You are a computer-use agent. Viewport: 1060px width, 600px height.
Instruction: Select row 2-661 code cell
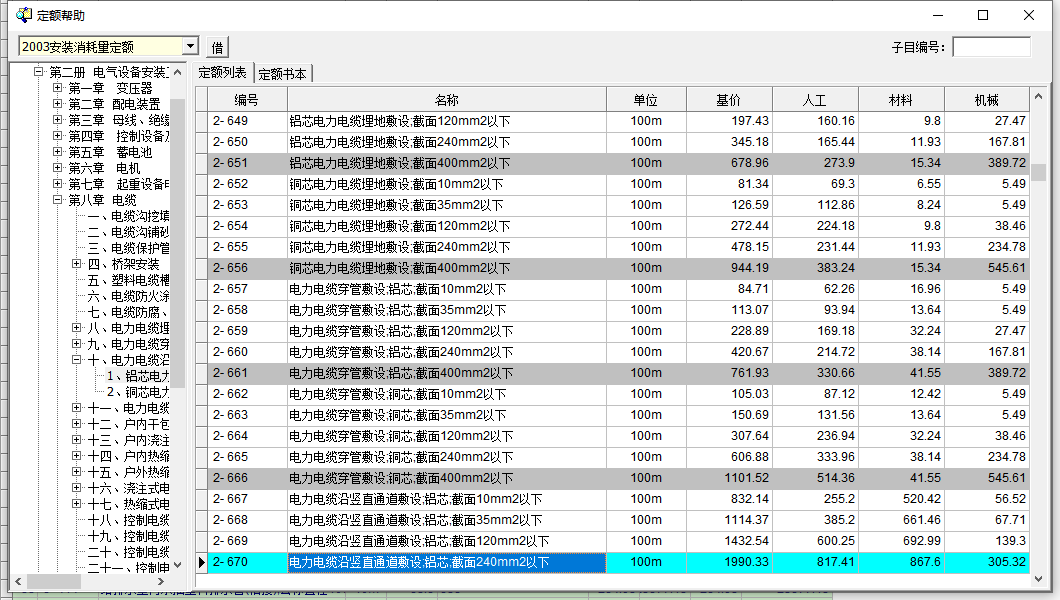point(247,373)
